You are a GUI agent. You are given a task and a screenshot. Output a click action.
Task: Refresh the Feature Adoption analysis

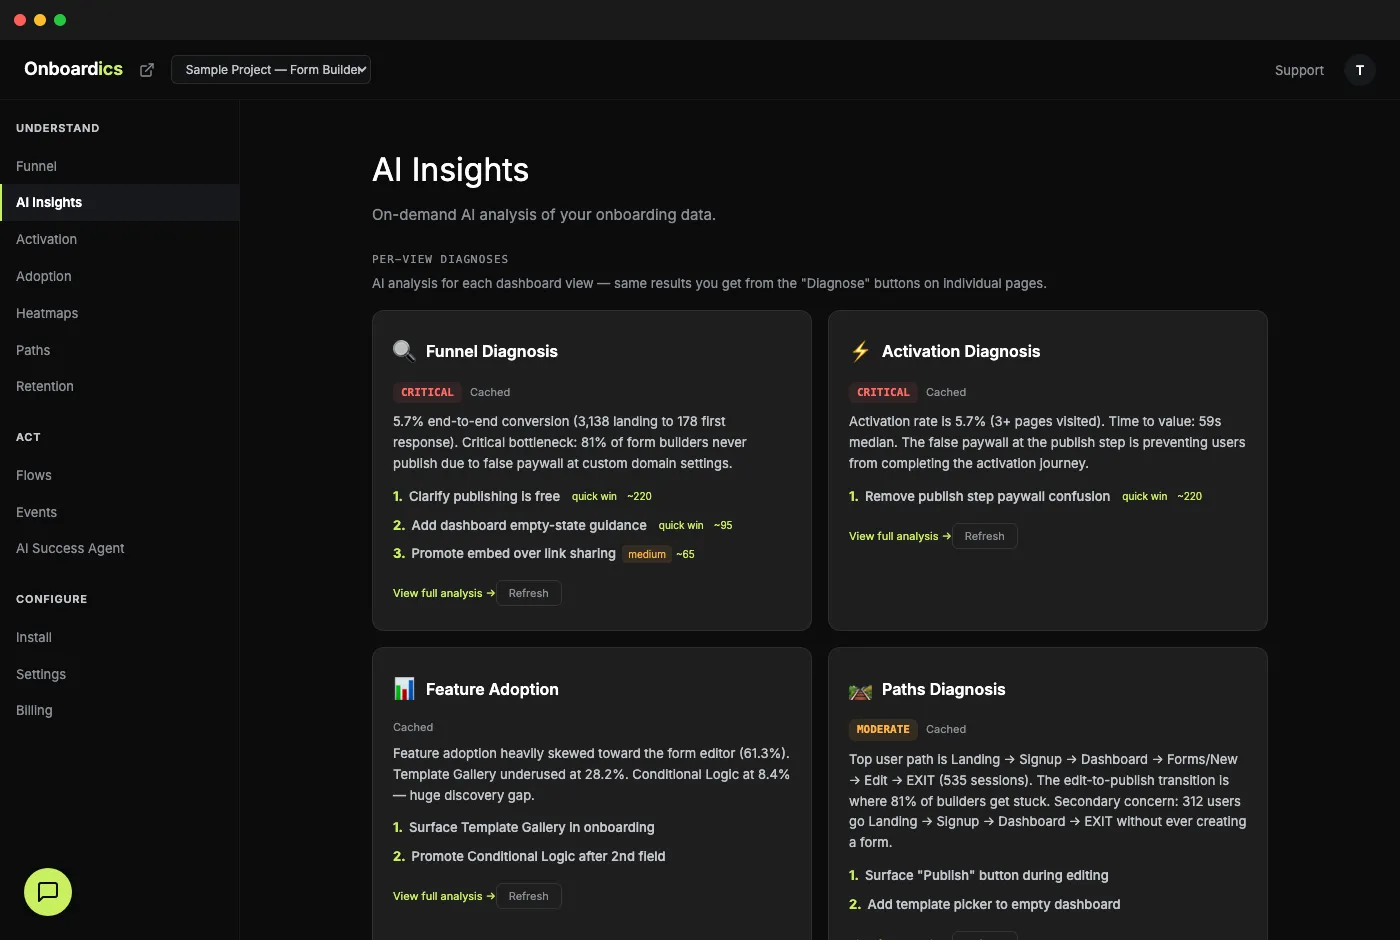coord(528,895)
